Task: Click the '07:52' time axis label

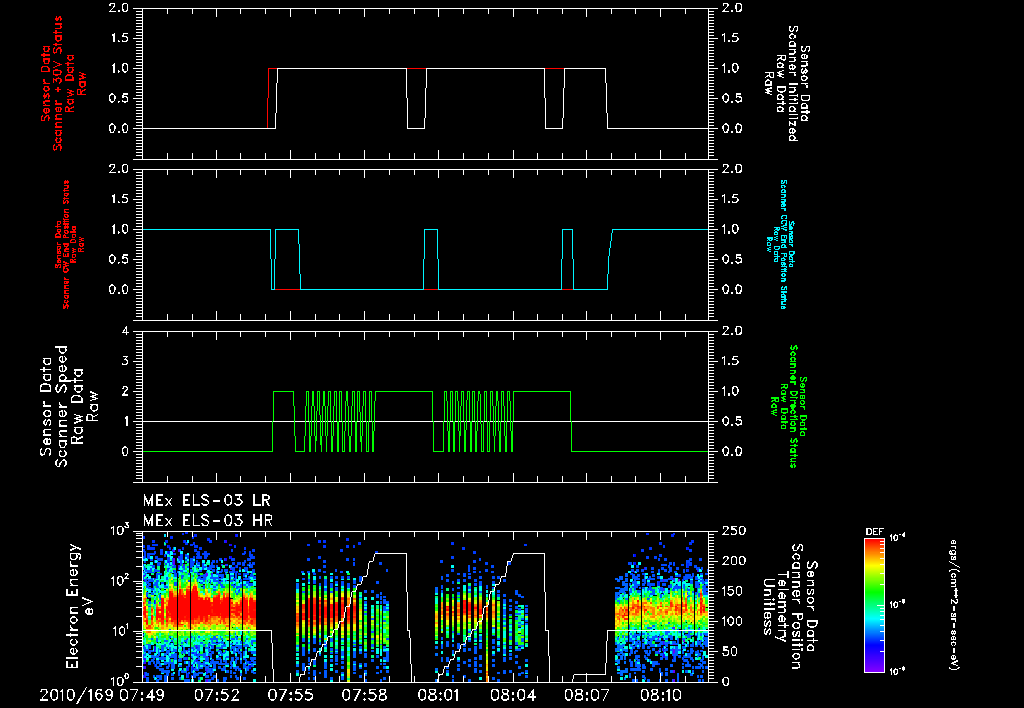Action: (217, 695)
